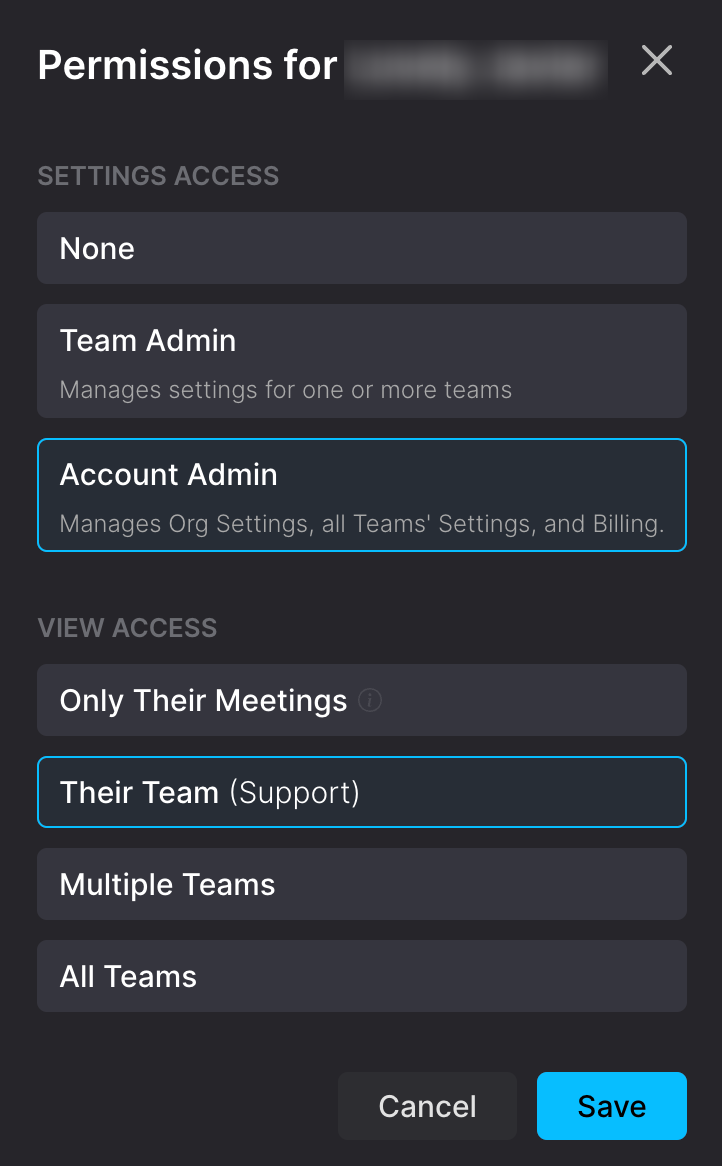The width and height of the screenshot is (722, 1166).
Task: Choose the Multiple Teams view option
Action: 361,885
